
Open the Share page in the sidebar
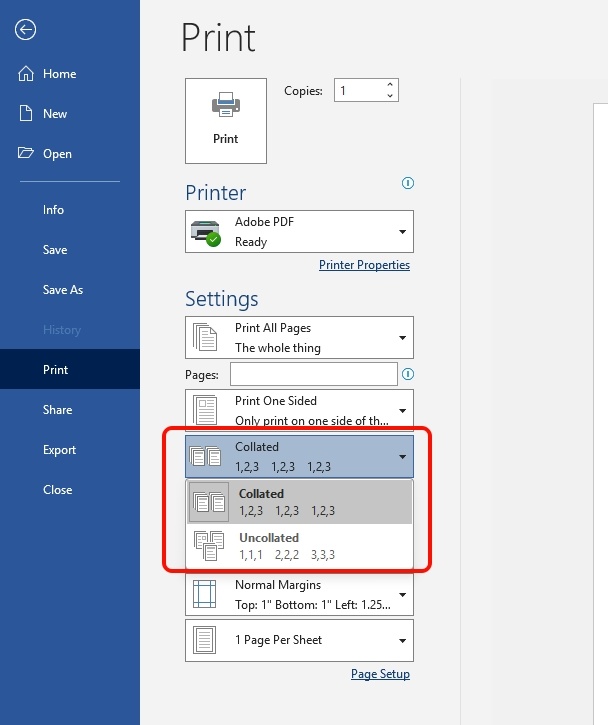pyautogui.click(x=70, y=410)
